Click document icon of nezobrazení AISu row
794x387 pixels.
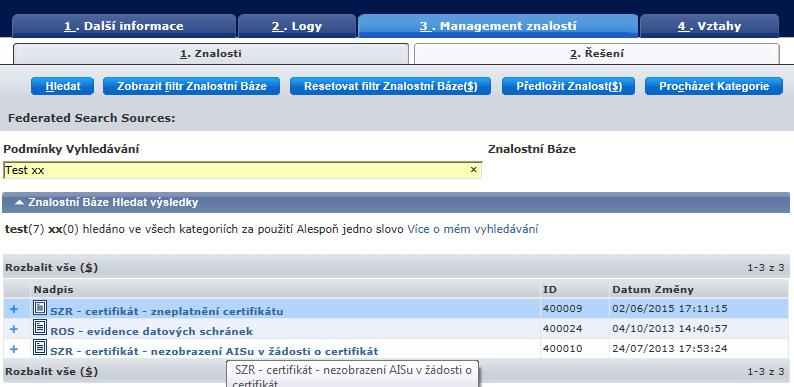click(x=40, y=347)
